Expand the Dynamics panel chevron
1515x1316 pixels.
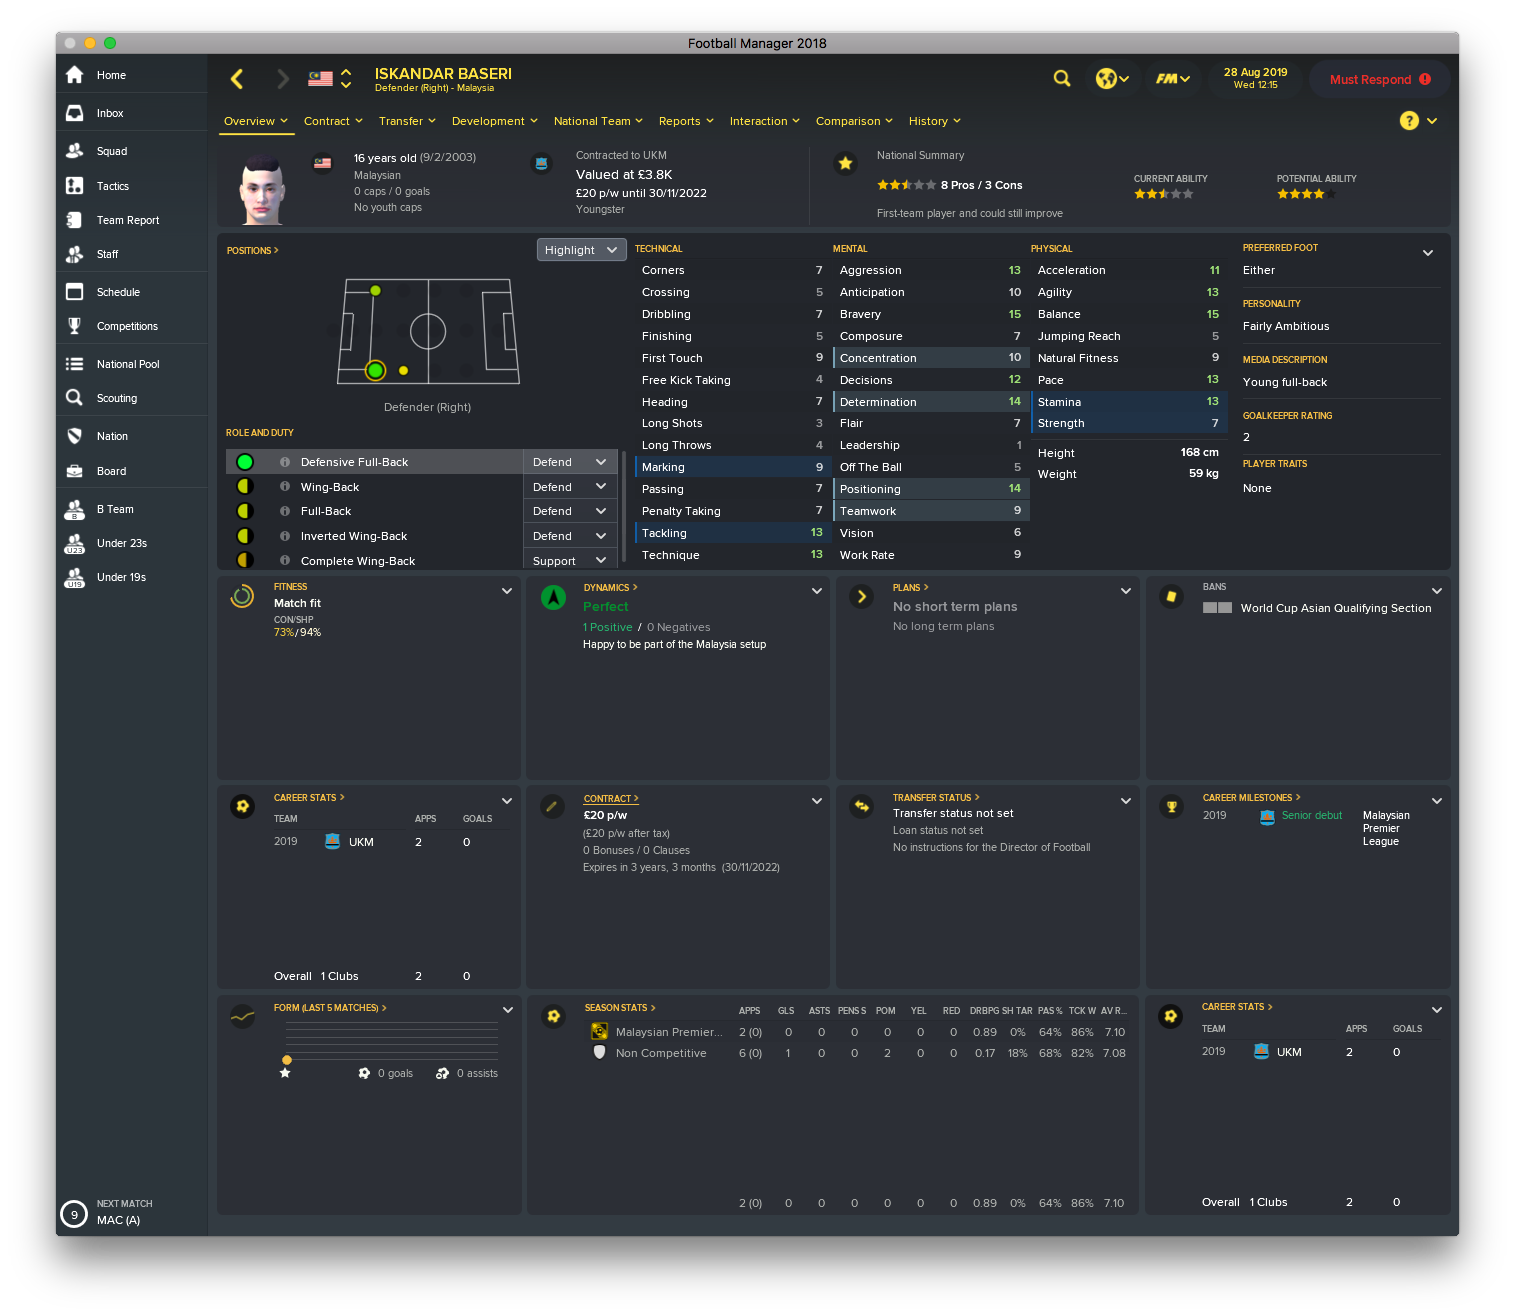tap(817, 591)
